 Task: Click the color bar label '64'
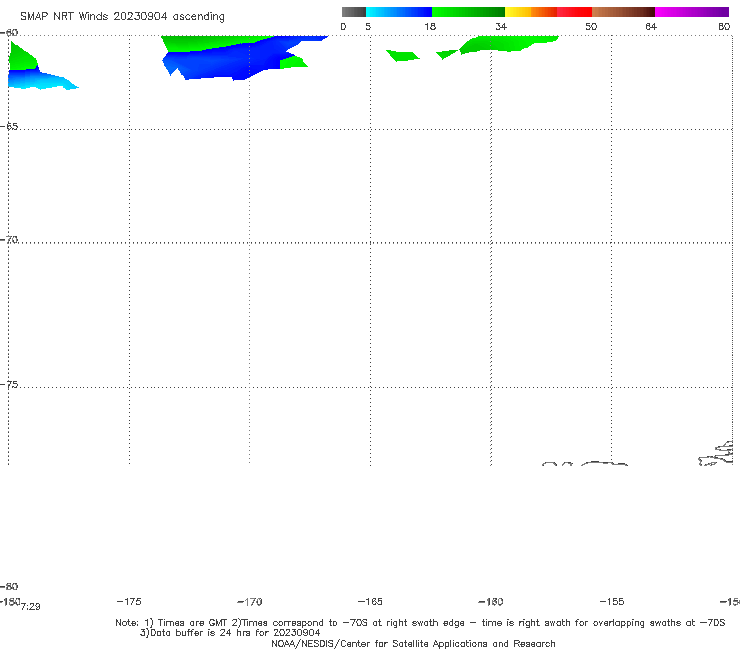[651, 27]
